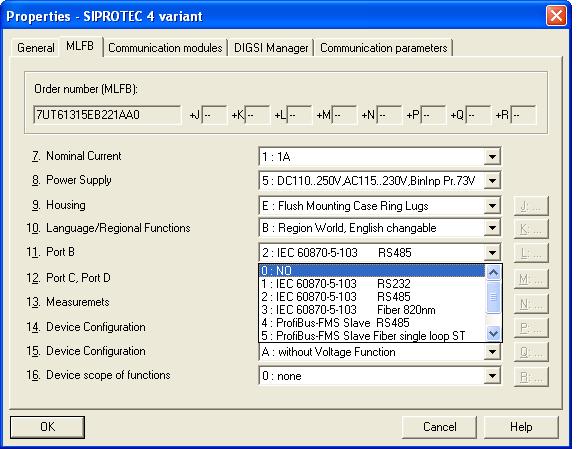Viewport: 579px width, 449px height.
Task: Open the 'A : without Voltage Function' dropdown
Action: point(492,352)
